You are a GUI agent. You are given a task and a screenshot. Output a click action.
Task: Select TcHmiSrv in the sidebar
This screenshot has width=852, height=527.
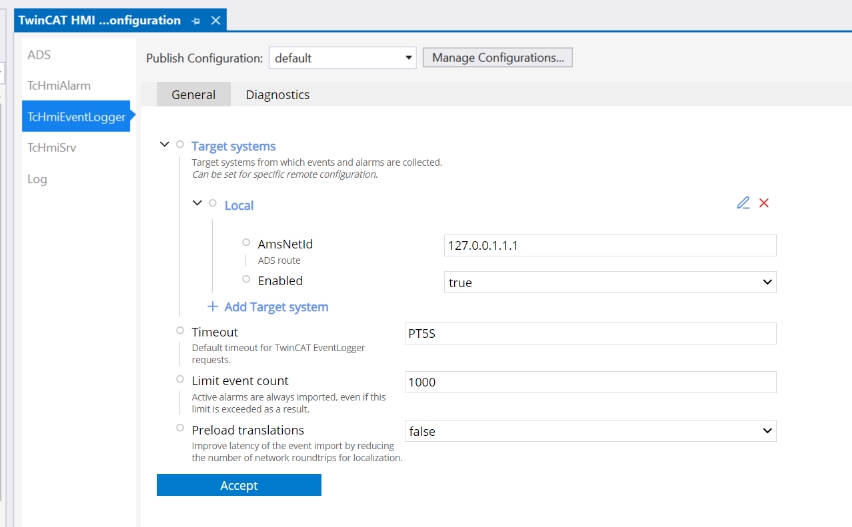click(x=52, y=148)
